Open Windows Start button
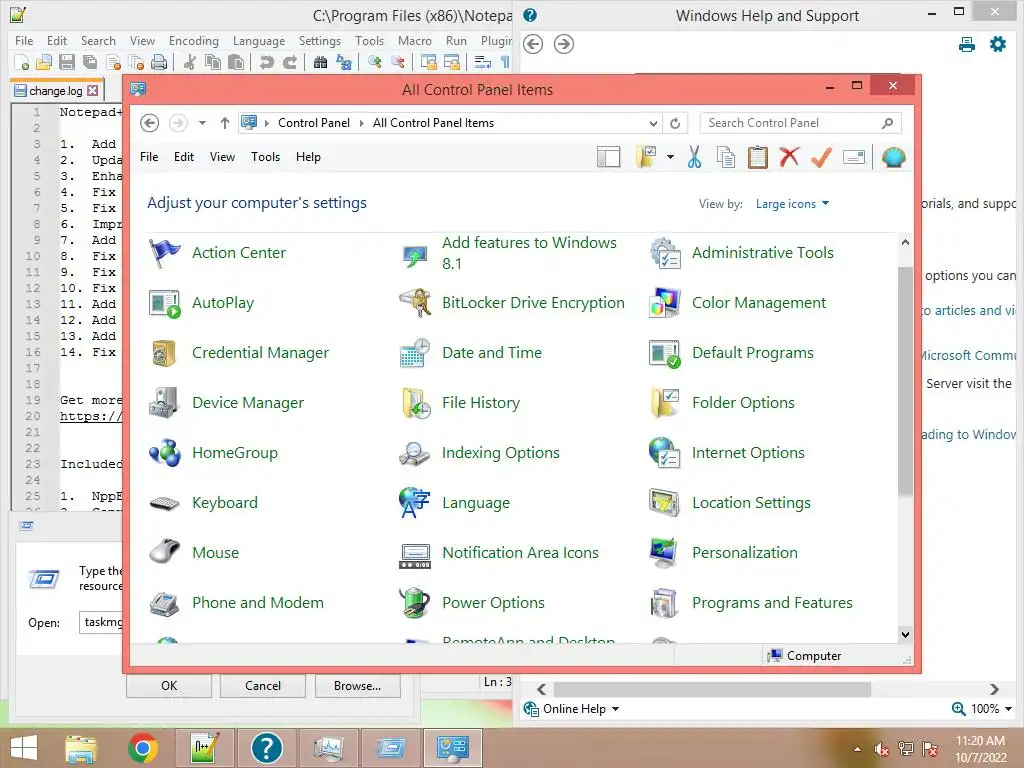Screen dimensions: 1024x768 point(24,748)
